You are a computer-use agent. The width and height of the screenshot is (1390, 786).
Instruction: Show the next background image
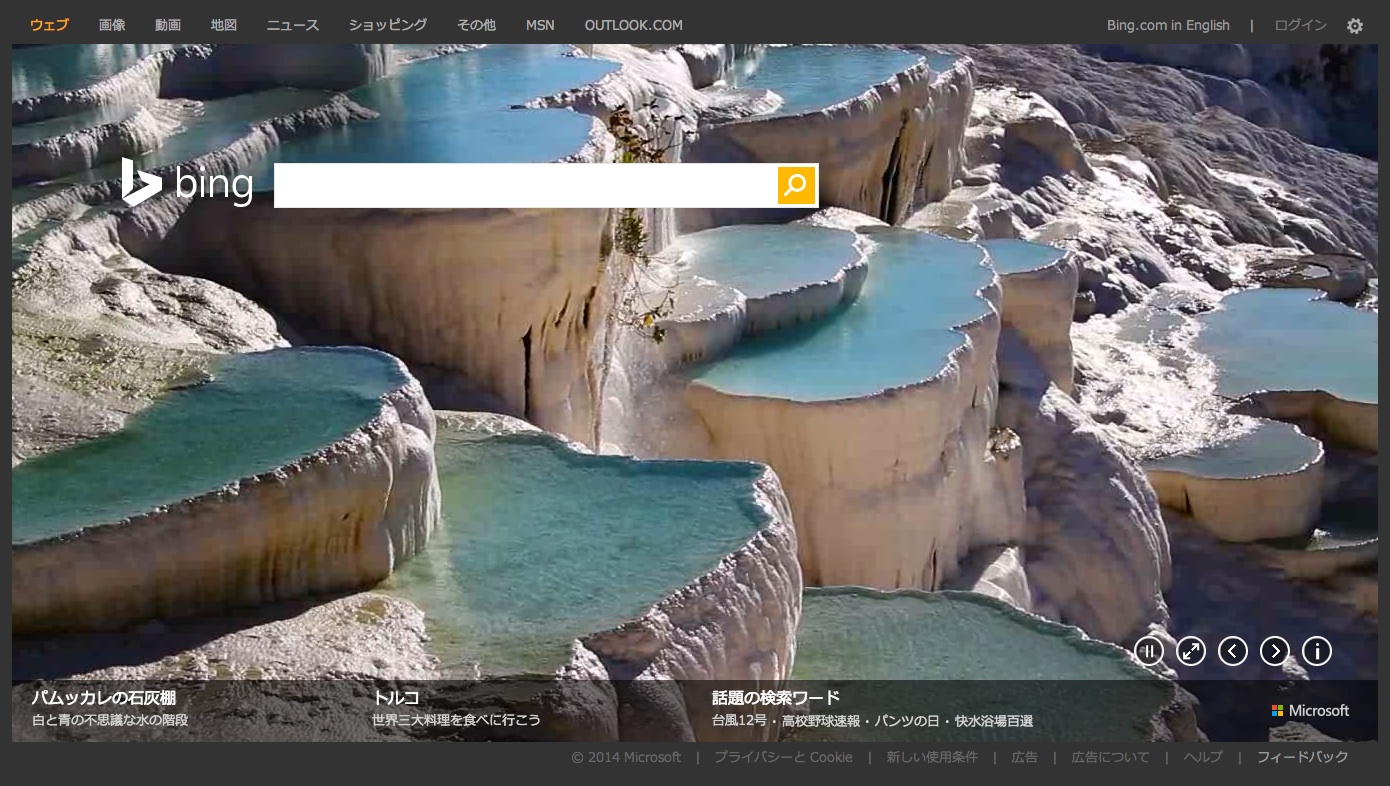click(x=1275, y=652)
